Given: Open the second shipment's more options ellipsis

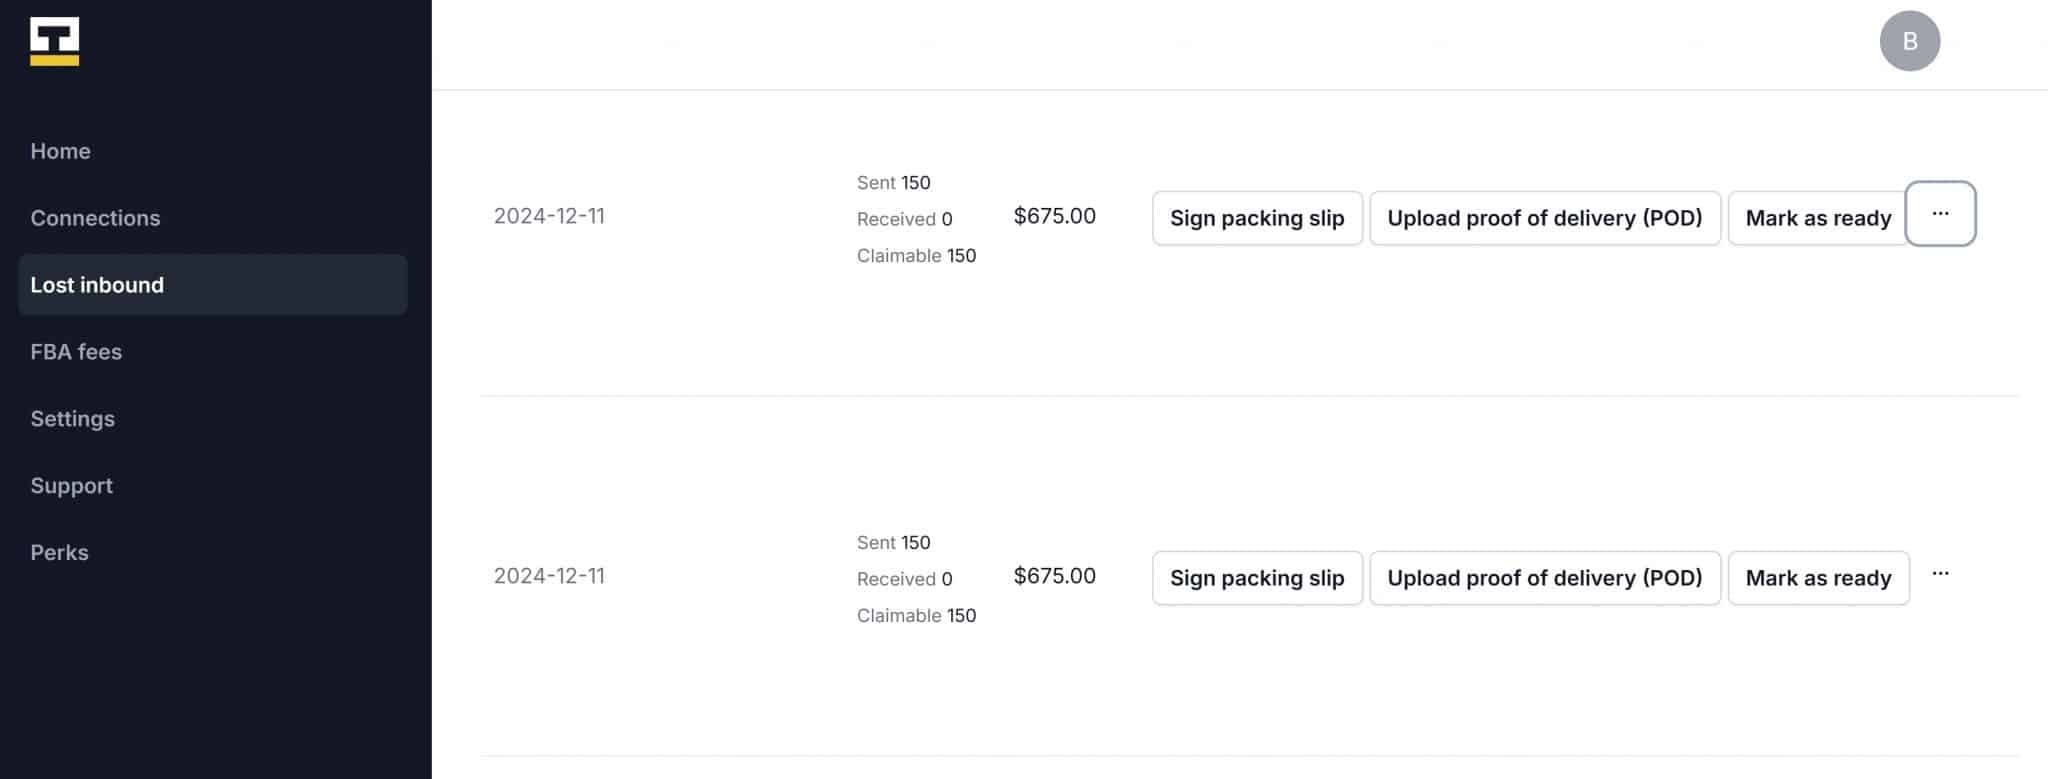Looking at the screenshot, I should (1940, 574).
